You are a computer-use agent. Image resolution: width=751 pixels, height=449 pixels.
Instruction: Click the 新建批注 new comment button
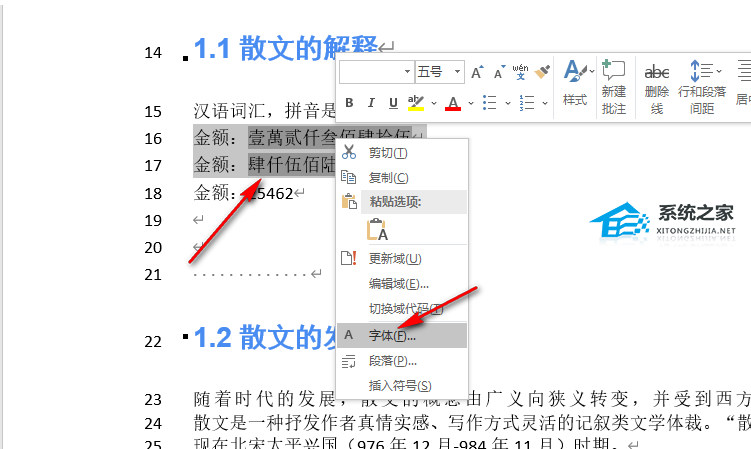pos(614,87)
